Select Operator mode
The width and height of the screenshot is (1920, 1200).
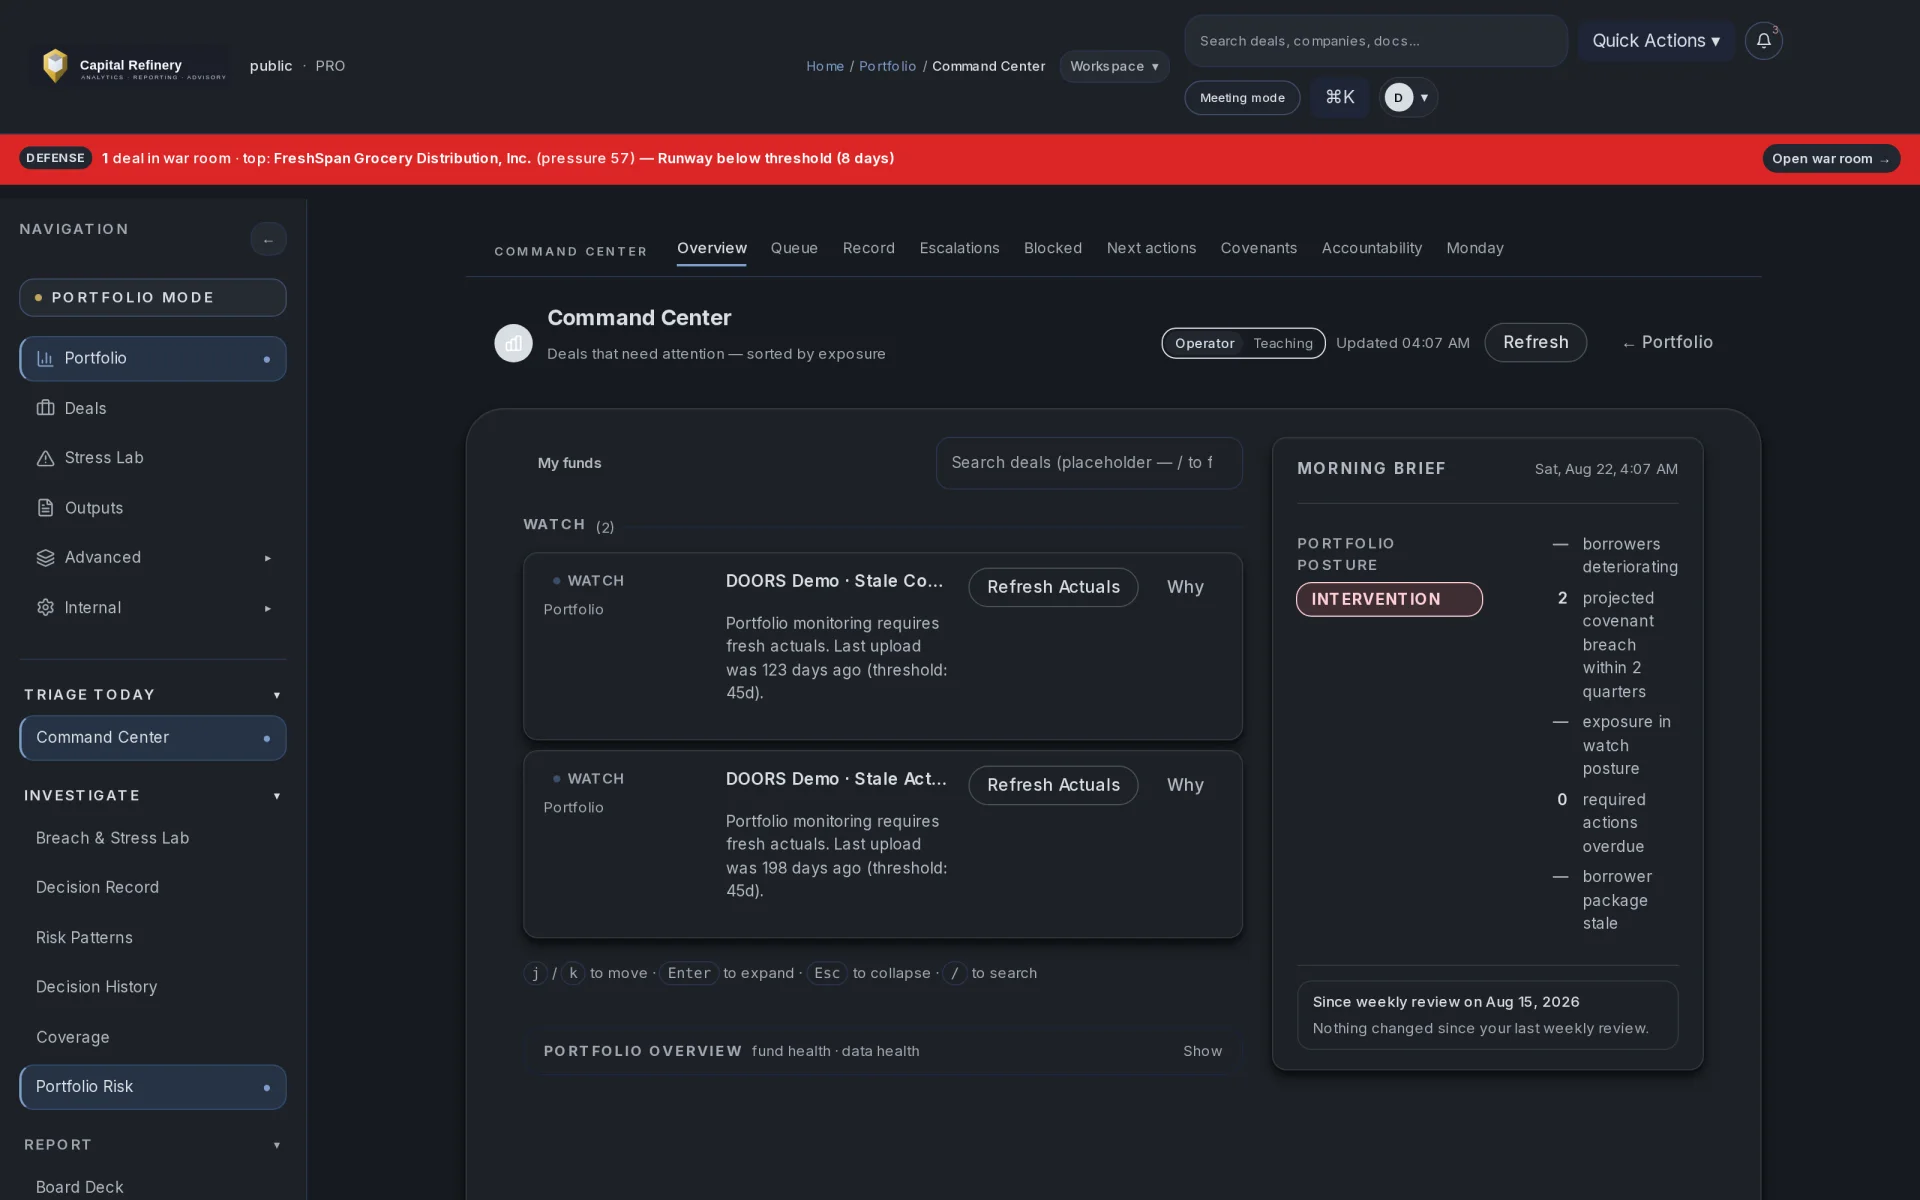coord(1204,343)
